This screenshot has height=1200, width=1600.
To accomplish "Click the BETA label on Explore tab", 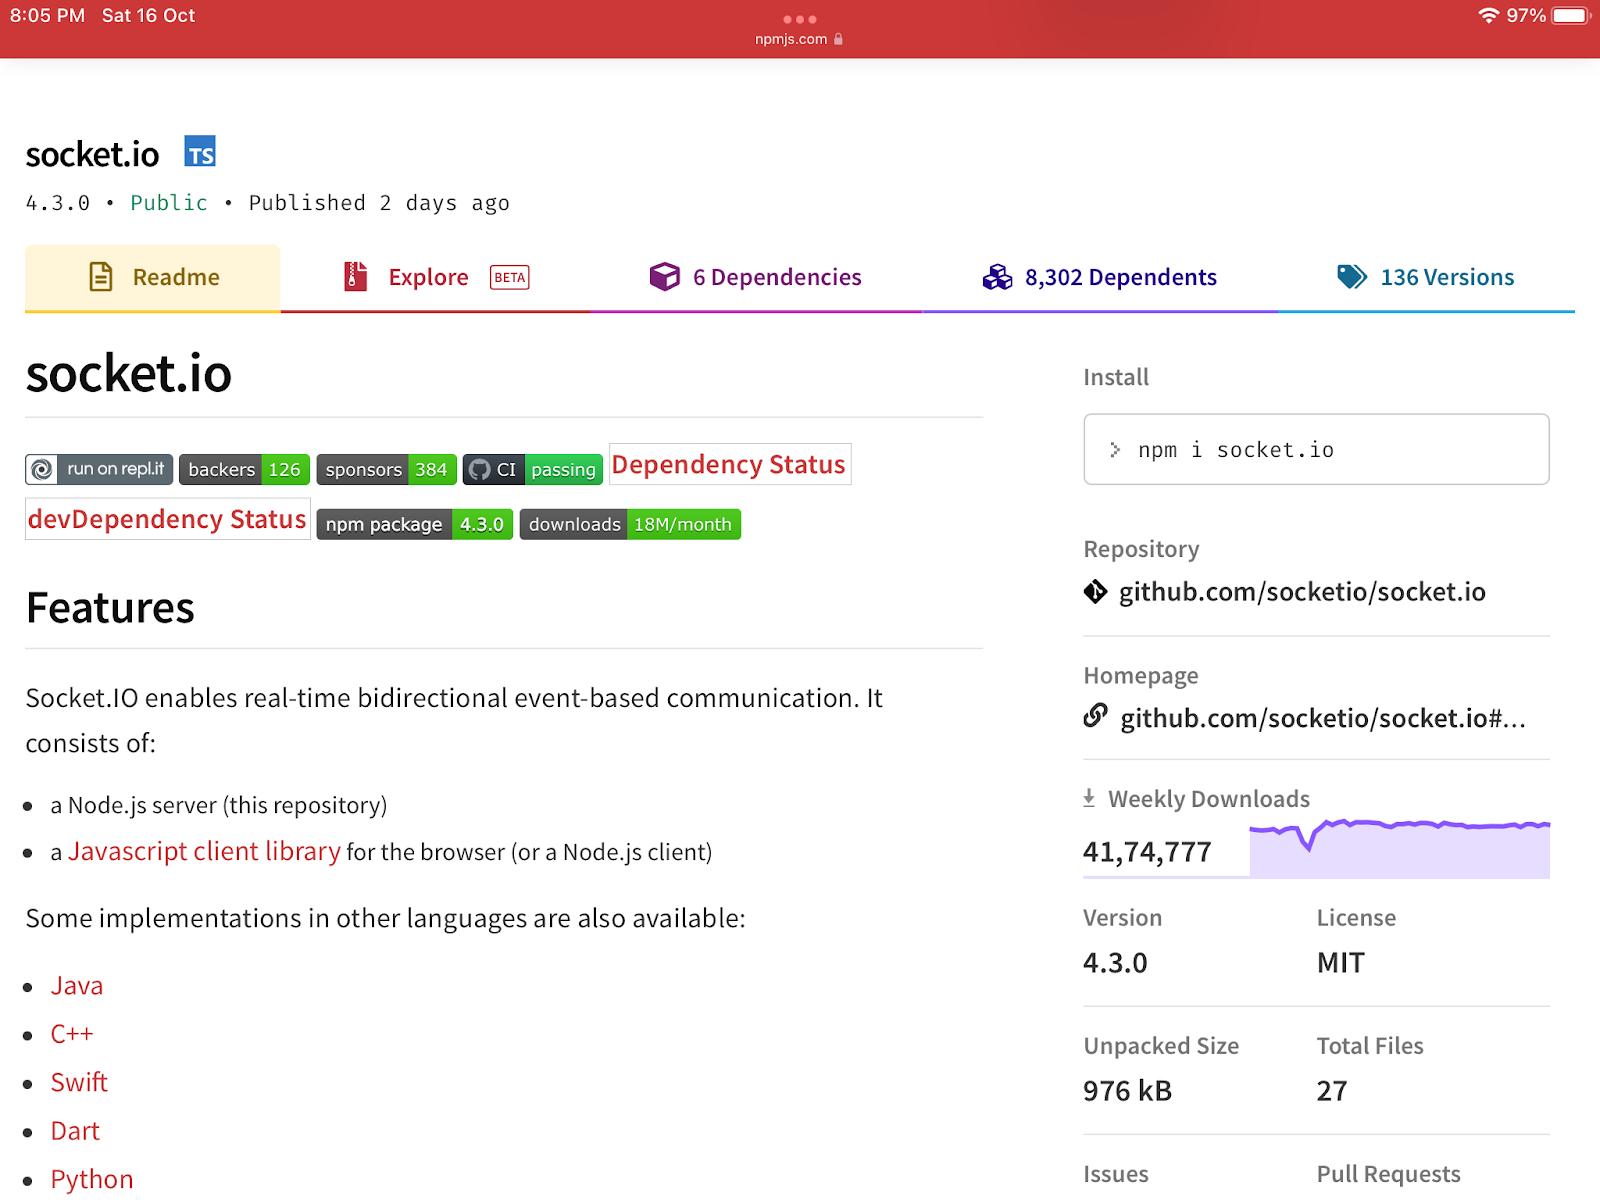I will [510, 277].
